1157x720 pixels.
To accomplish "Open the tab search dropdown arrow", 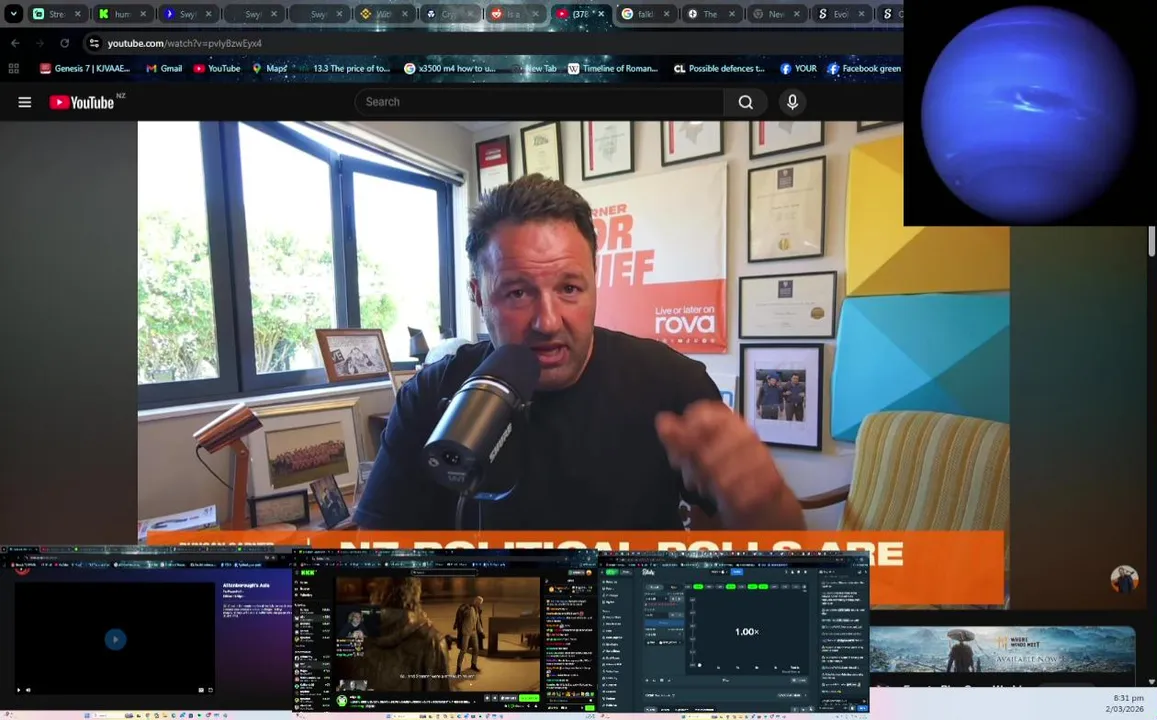I will pos(13,13).
